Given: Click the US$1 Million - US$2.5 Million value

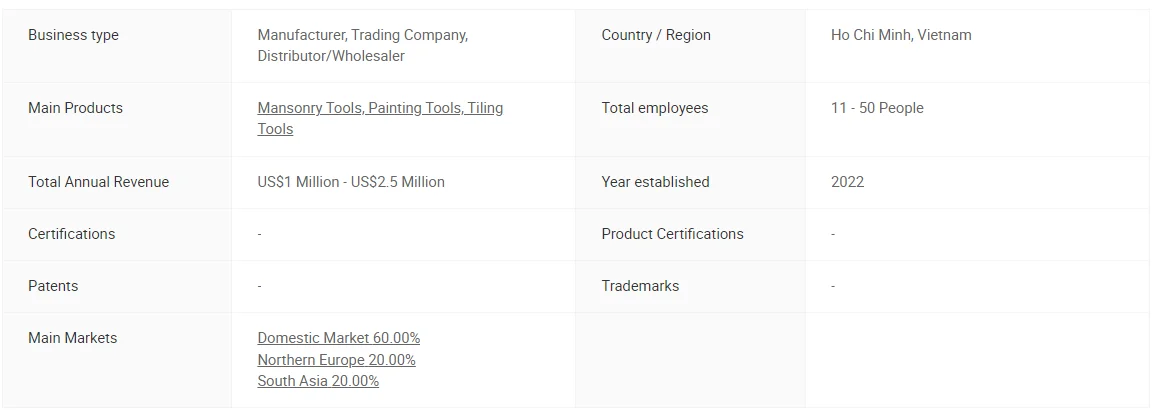Looking at the screenshot, I should (x=351, y=182).
